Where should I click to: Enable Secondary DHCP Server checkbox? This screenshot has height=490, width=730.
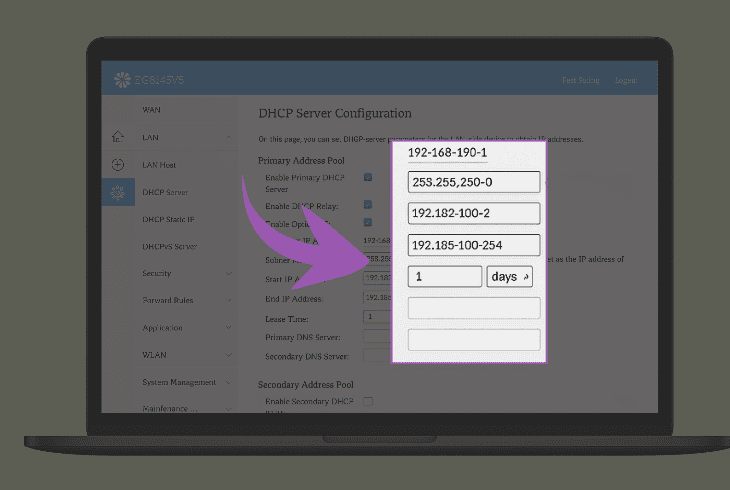click(368, 401)
